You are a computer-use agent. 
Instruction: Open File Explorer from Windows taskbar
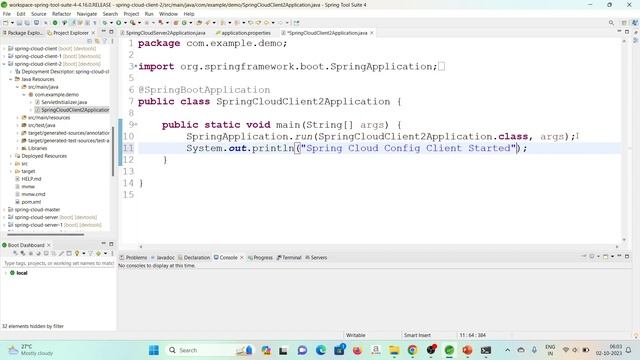click(394, 350)
